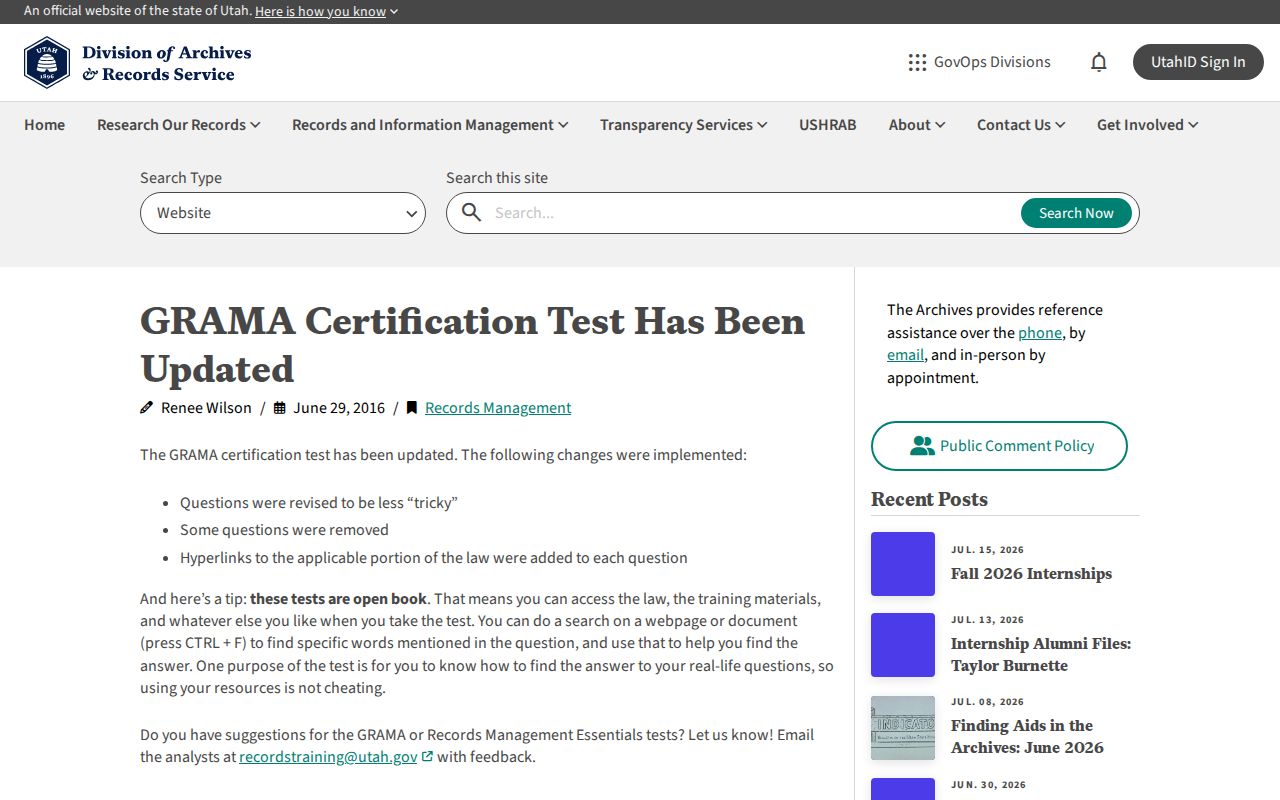This screenshot has height=800, width=1280.
Task: Click the Taylor Burnette post thumbnail
Action: (x=903, y=645)
